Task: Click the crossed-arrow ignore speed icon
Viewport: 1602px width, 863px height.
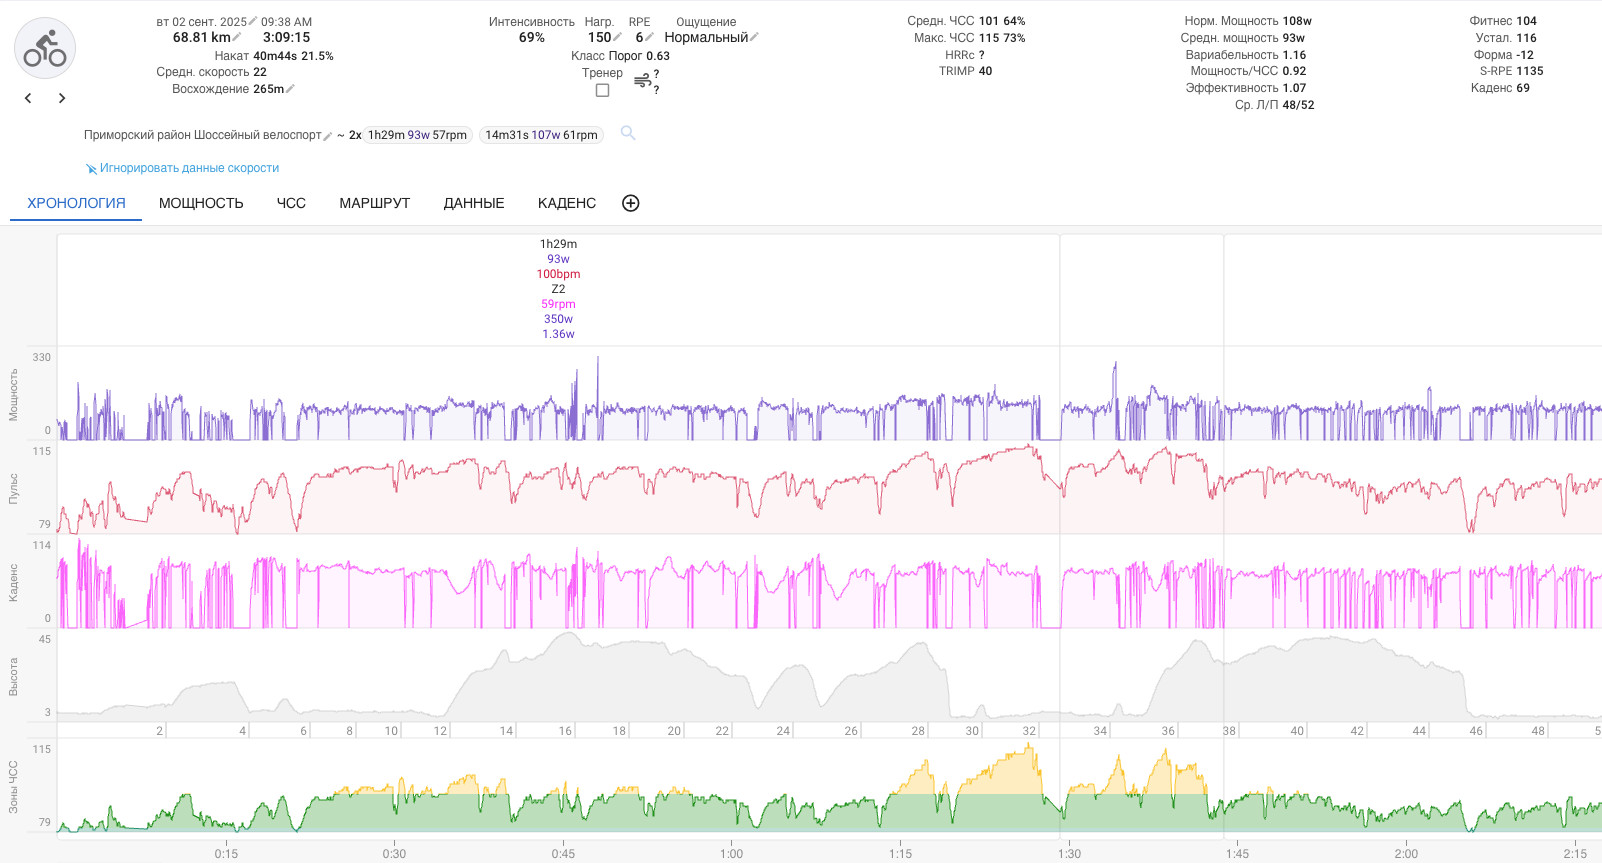Action: coord(91,169)
